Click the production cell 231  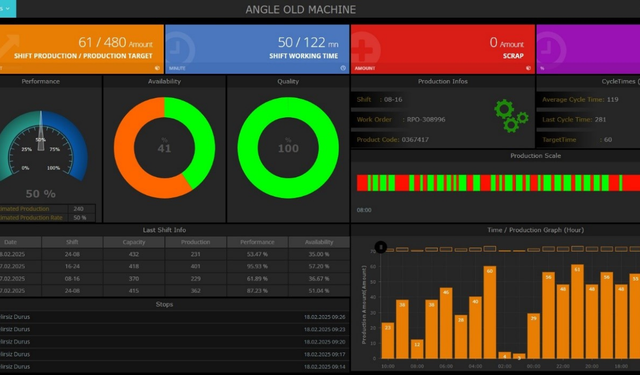(x=196, y=254)
